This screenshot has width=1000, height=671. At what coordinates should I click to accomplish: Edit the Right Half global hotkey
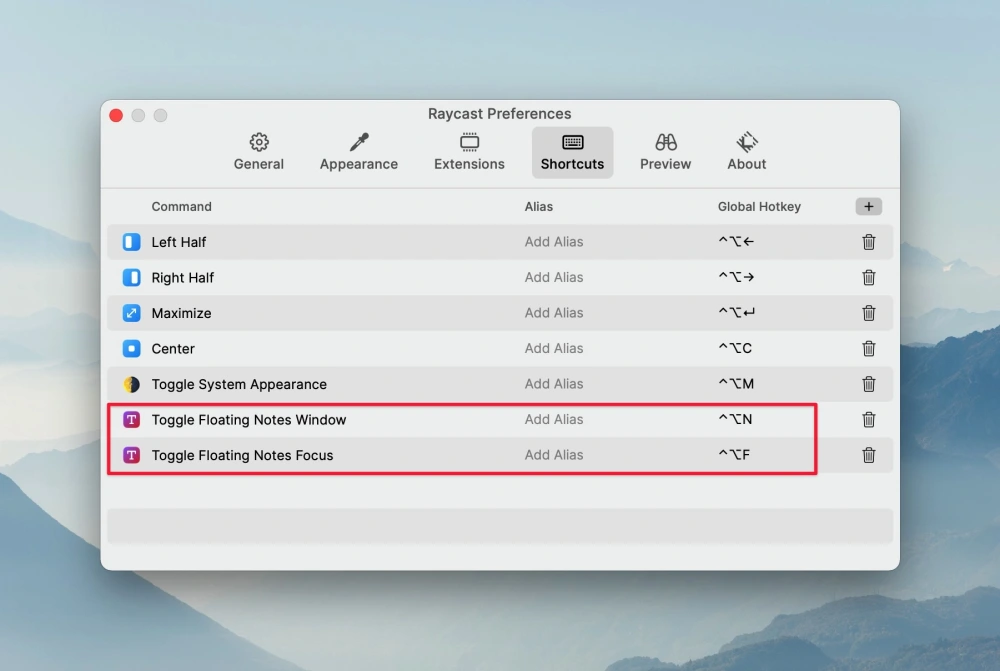pyautogui.click(x=736, y=277)
